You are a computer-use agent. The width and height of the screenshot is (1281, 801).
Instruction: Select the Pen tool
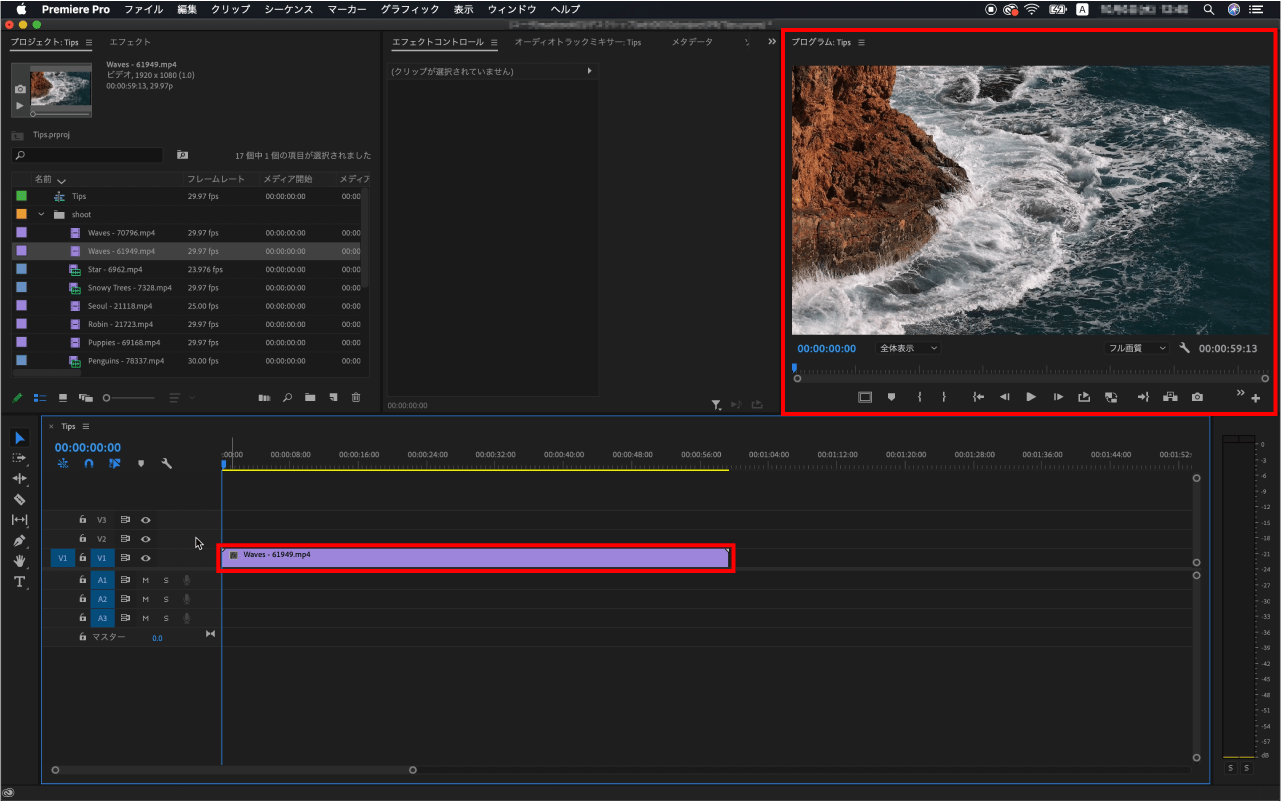pos(19,540)
